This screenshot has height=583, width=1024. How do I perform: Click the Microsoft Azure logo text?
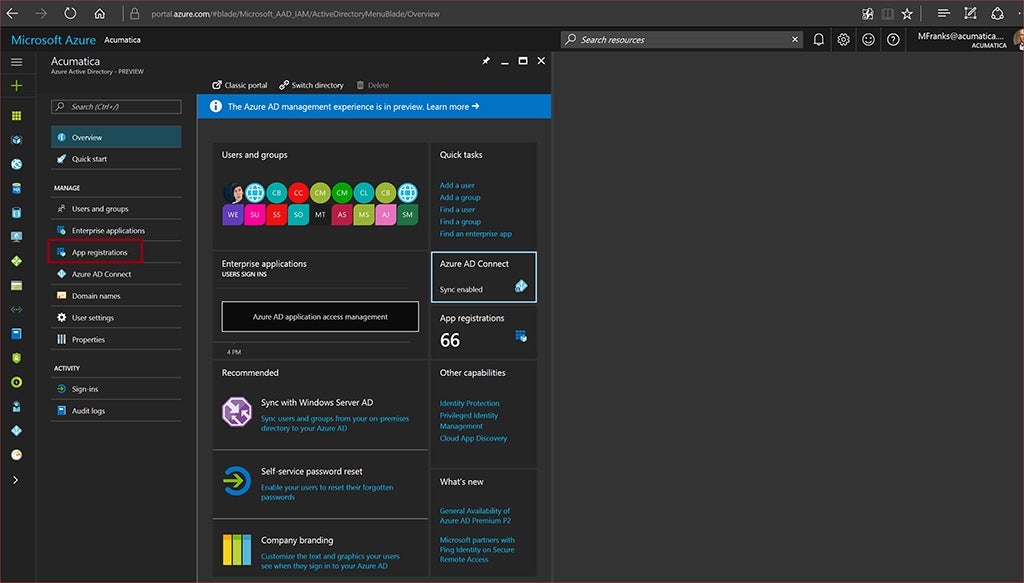(x=54, y=40)
